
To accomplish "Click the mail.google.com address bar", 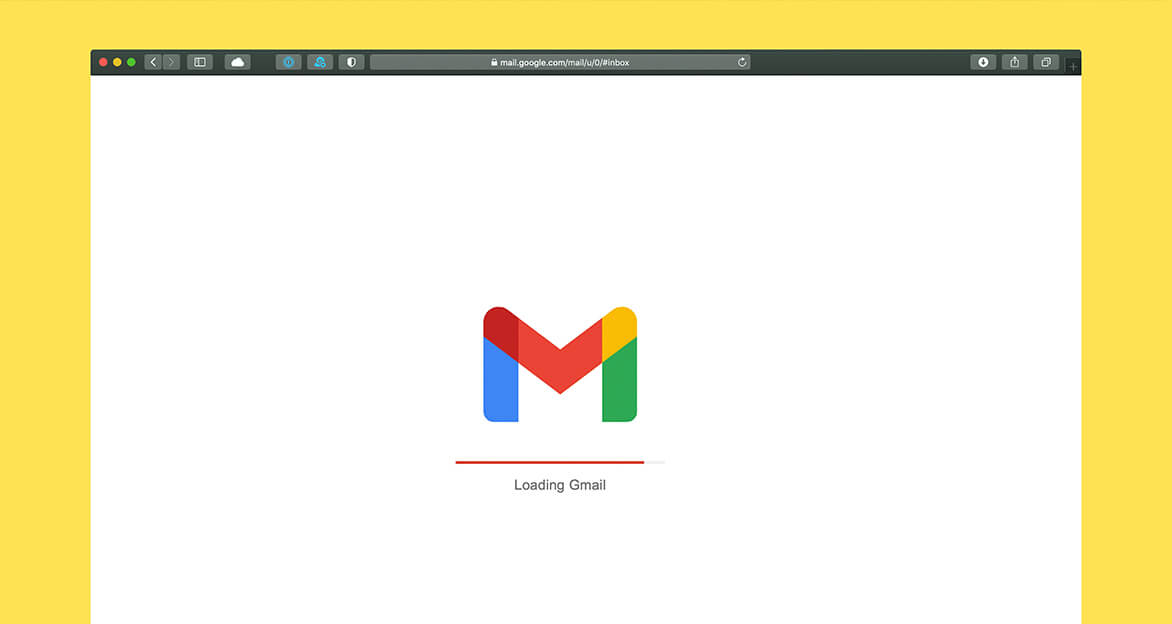I will [x=560, y=62].
